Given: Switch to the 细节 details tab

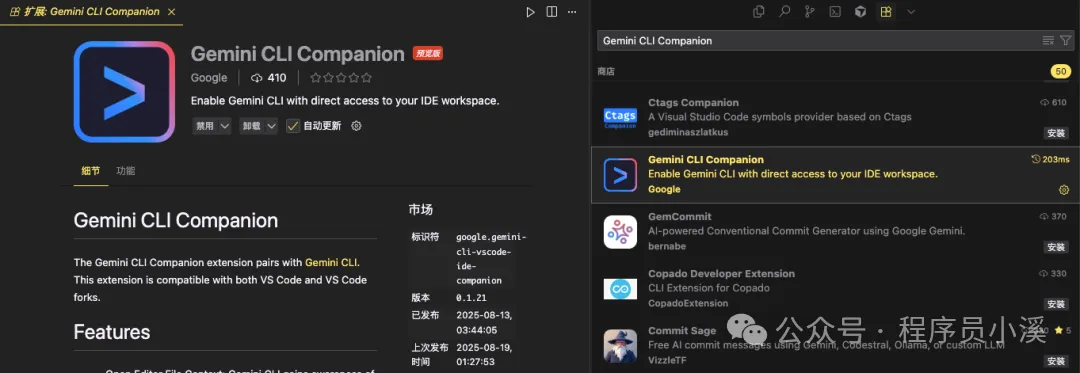Looking at the screenshot, I should 90,171.
